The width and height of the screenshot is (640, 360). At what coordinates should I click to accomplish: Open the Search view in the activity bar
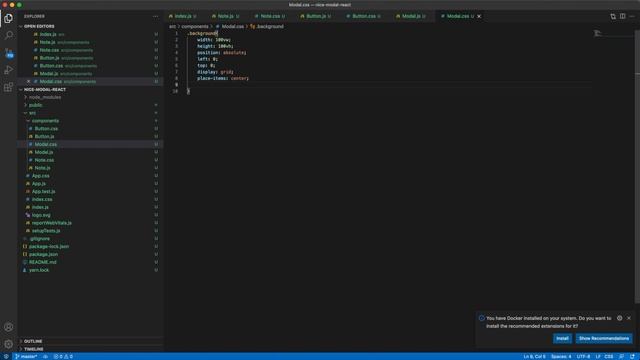tap(9, 36)
